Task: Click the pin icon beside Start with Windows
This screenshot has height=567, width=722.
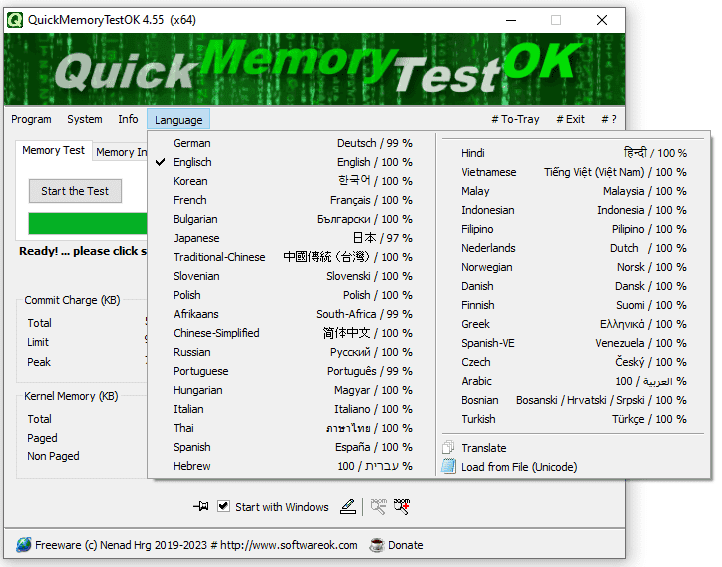Action: (x=201, y=507)
